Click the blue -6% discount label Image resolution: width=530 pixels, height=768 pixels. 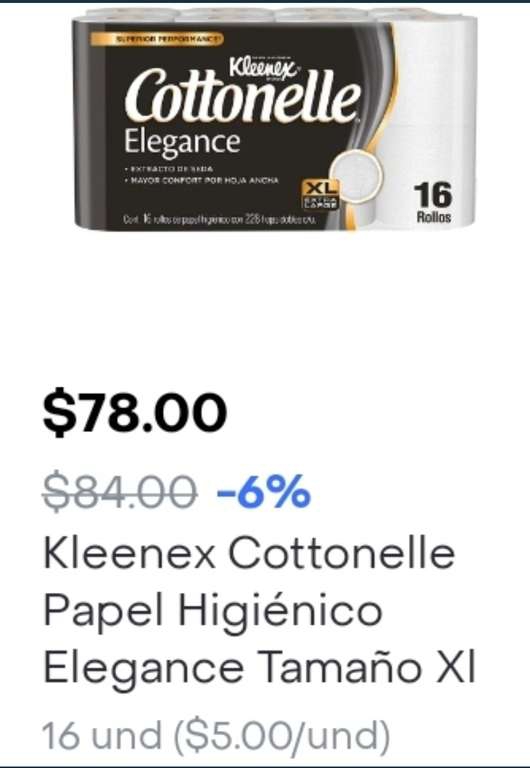[264, 490]
